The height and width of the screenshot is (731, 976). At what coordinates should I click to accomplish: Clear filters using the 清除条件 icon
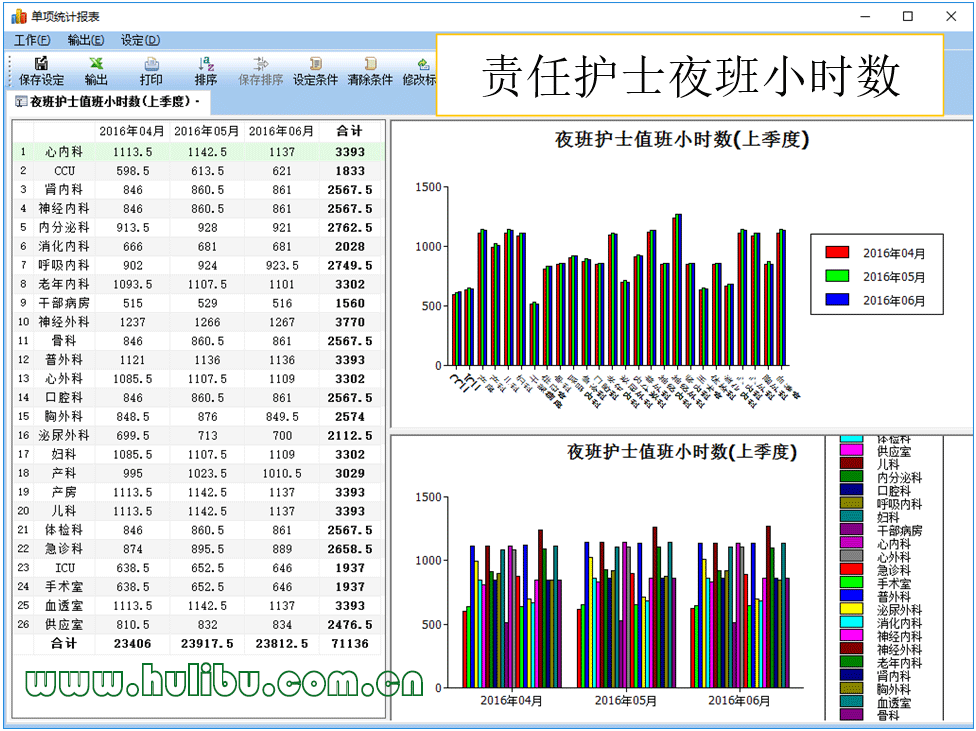(370, 64)
